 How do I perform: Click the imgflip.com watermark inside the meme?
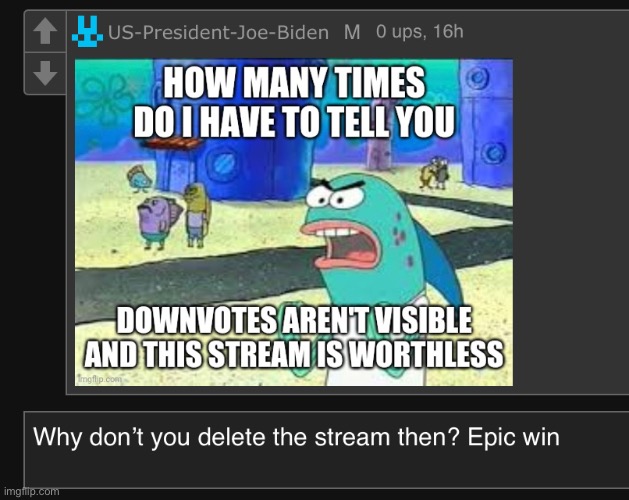(99, 378)
